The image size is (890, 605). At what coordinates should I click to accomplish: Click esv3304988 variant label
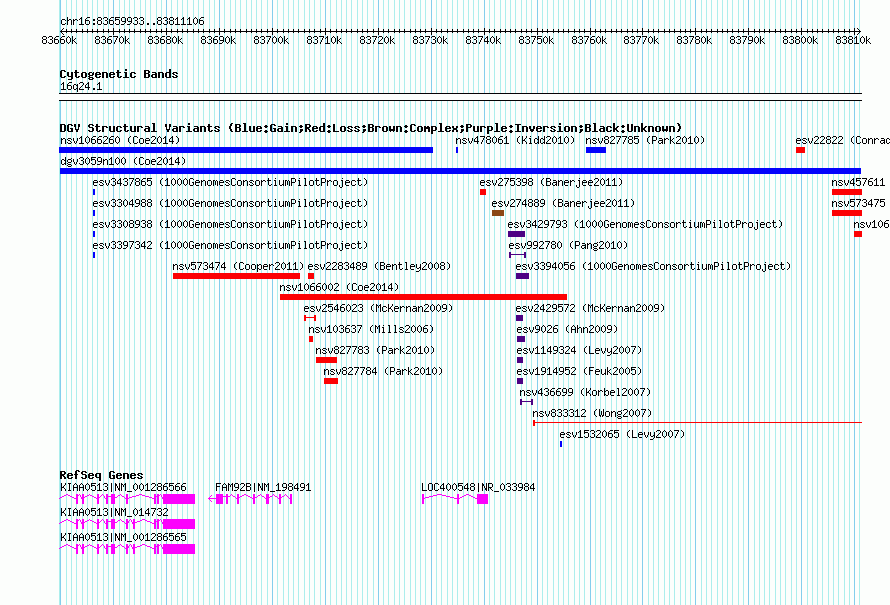(230, 203)
